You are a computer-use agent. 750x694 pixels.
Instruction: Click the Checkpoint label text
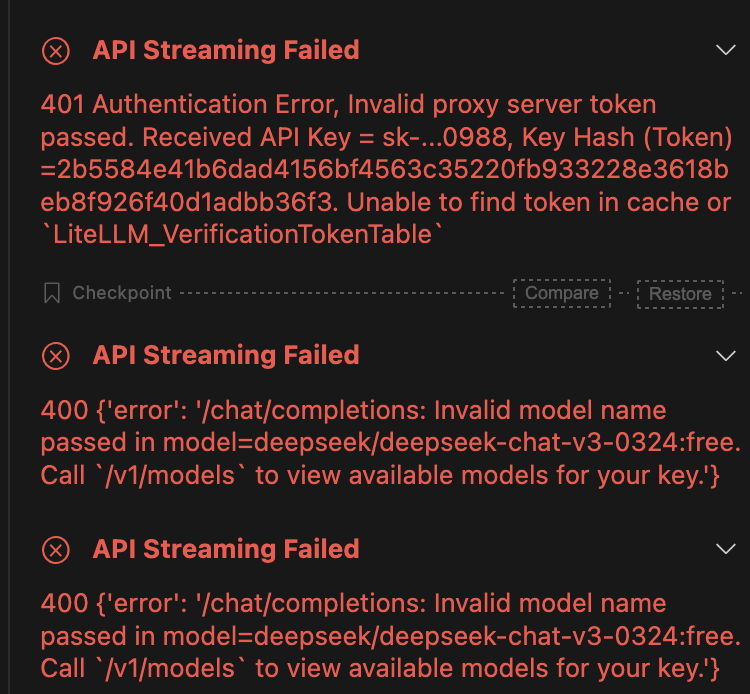tap(122, 293)
